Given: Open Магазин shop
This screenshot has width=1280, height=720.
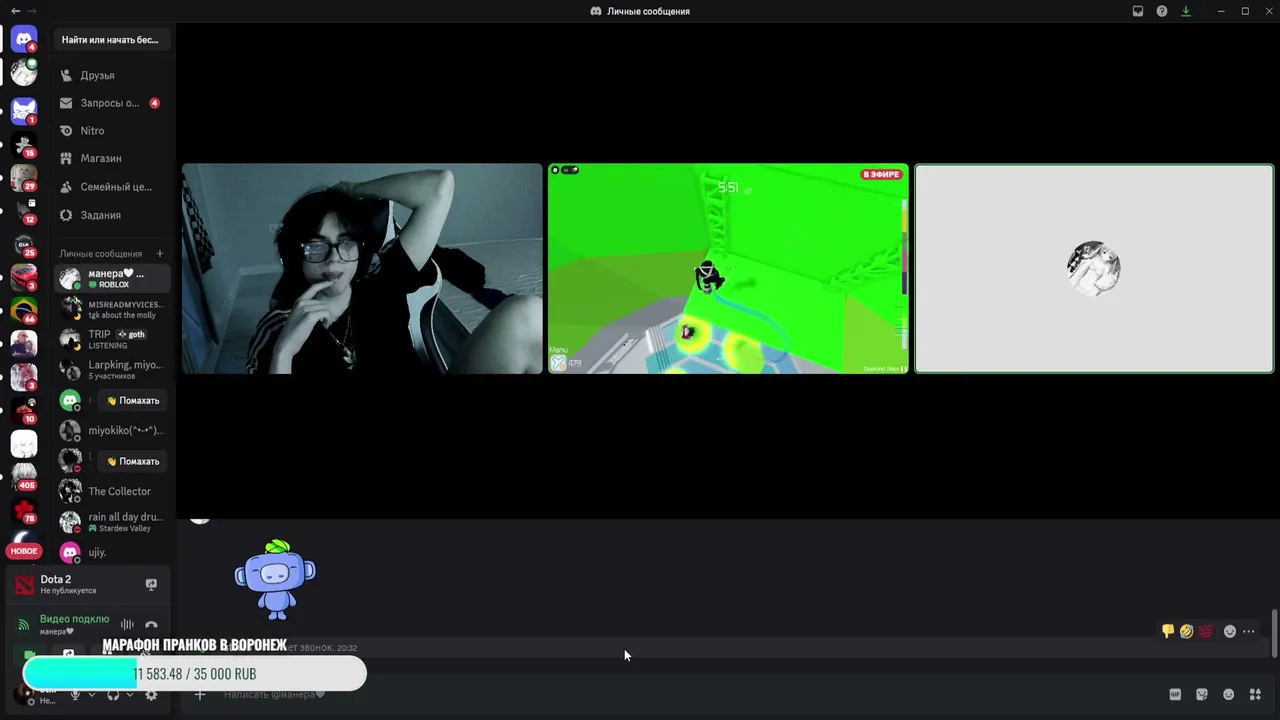Looking at the screenshot, I should coord(112,158).
